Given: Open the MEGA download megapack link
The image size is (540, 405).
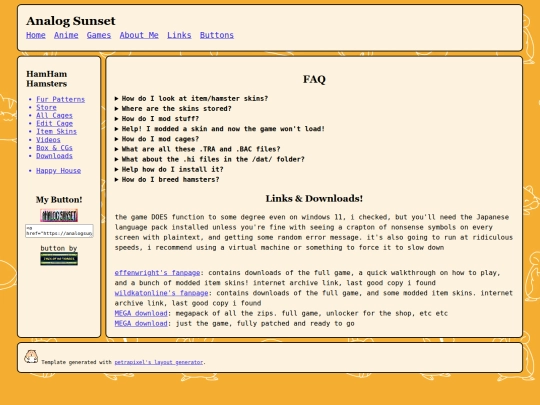Looking at the screenshot, I should pos(141,313).
